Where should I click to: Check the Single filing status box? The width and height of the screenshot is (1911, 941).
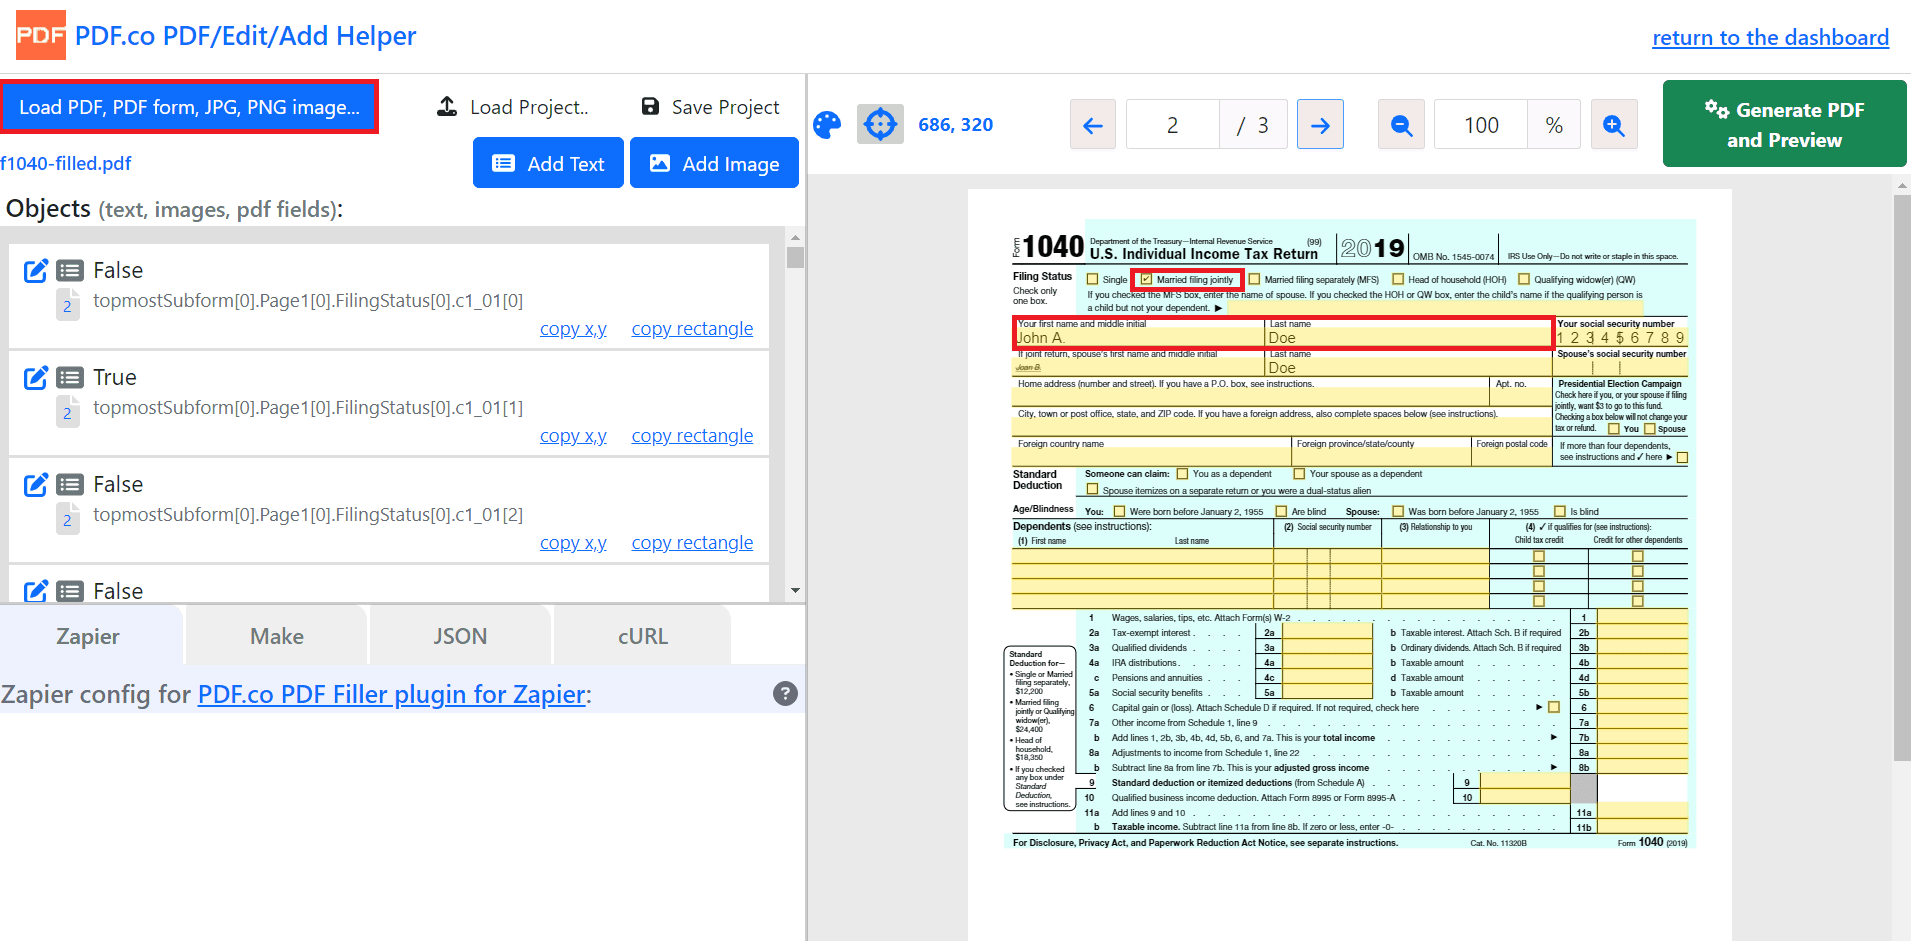coord(1093,280)
